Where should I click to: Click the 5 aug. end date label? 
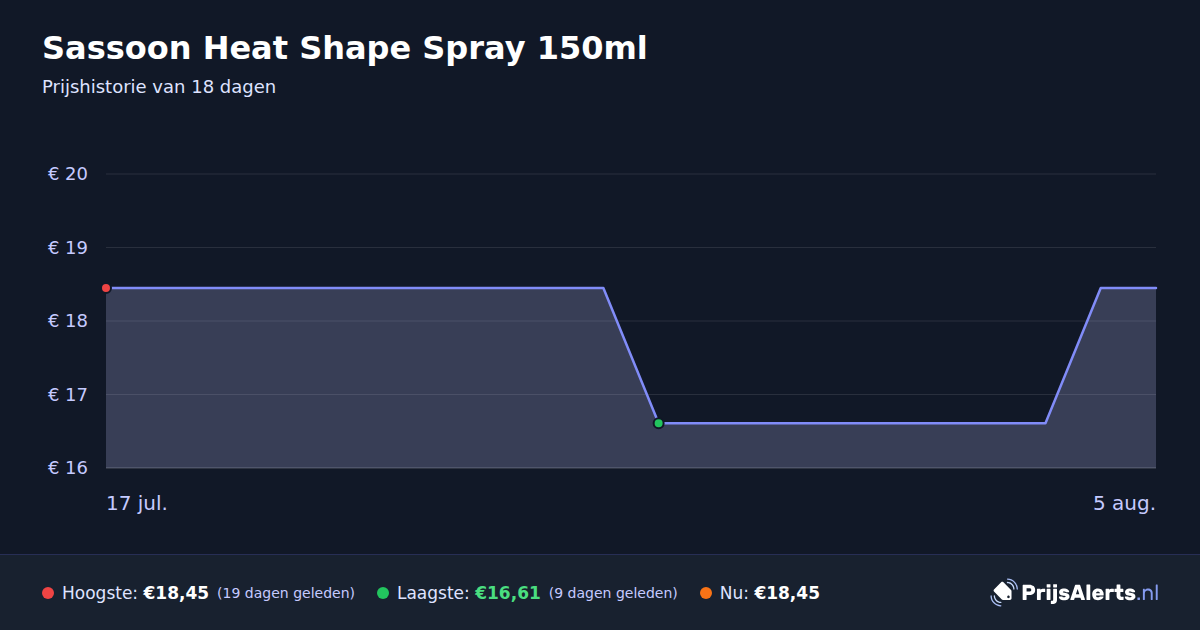point(1124,503)
